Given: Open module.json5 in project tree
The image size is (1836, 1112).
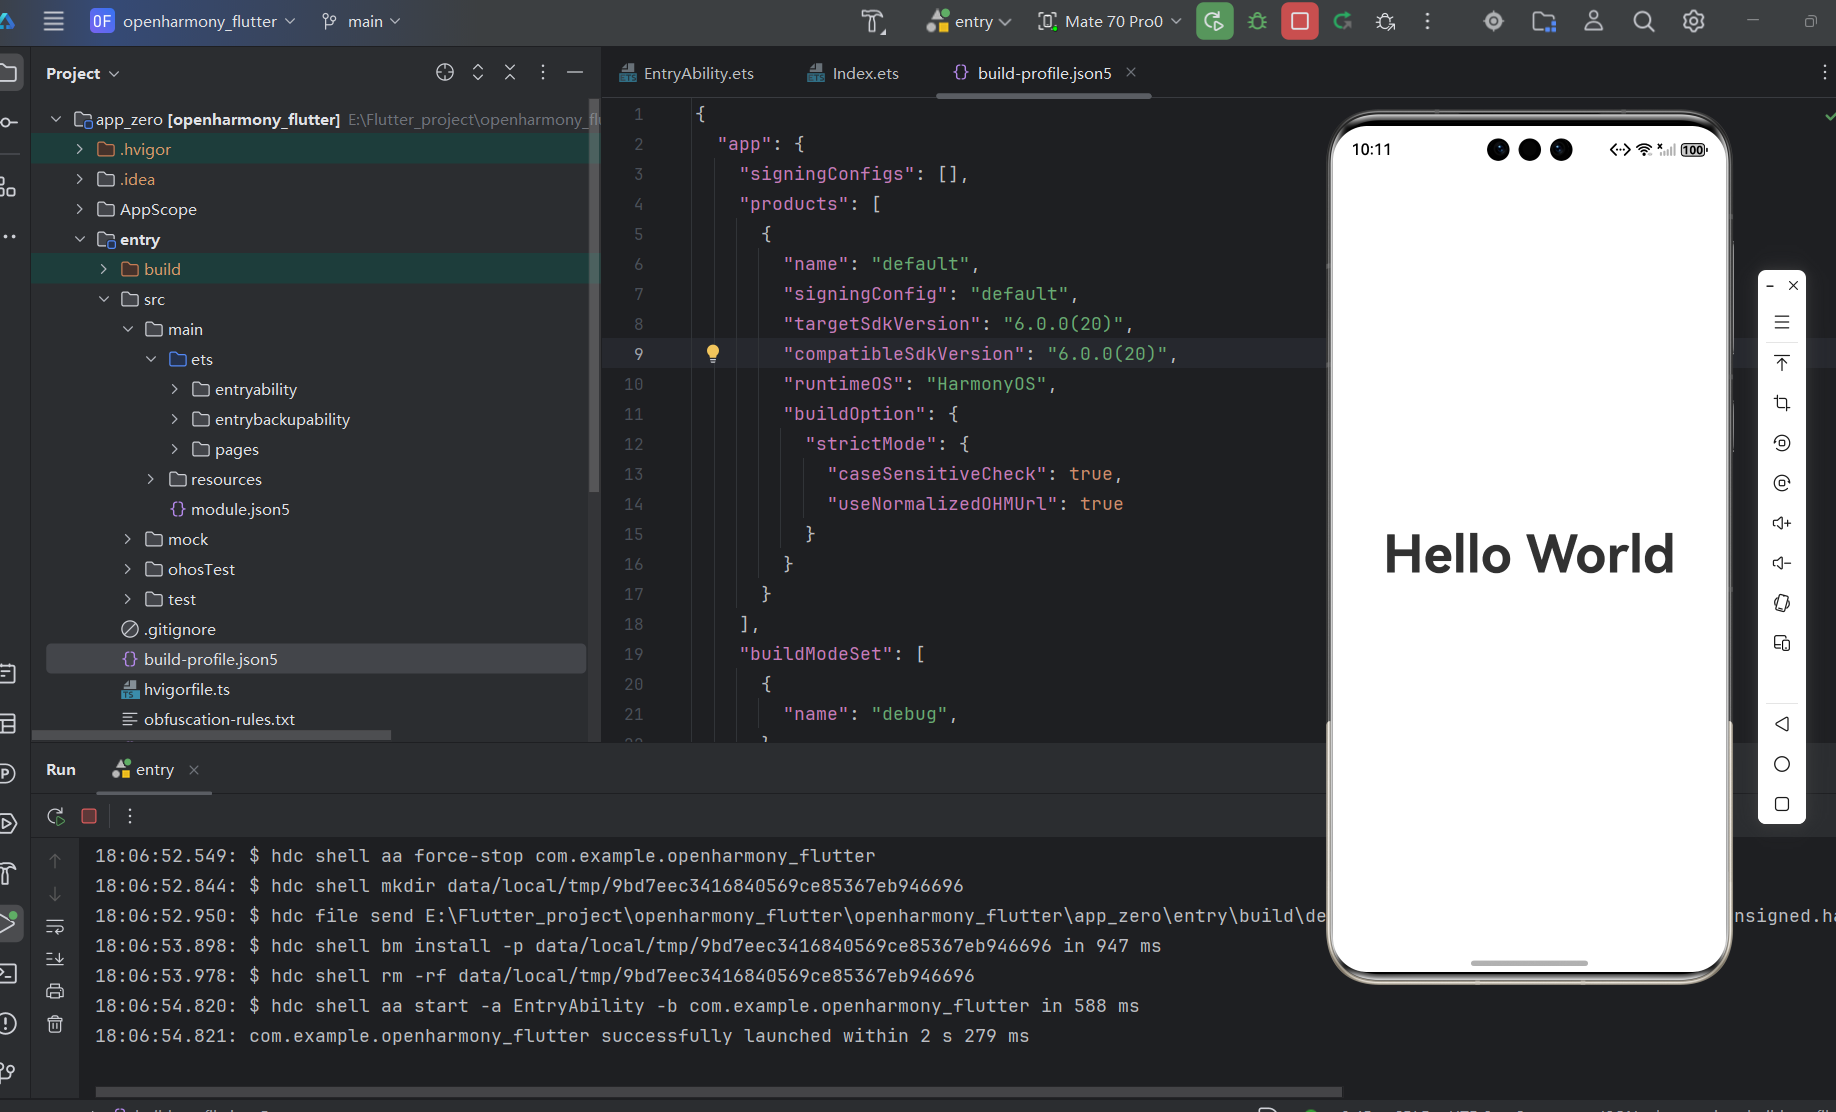Looking at the screenshot, I should [229, 509].
